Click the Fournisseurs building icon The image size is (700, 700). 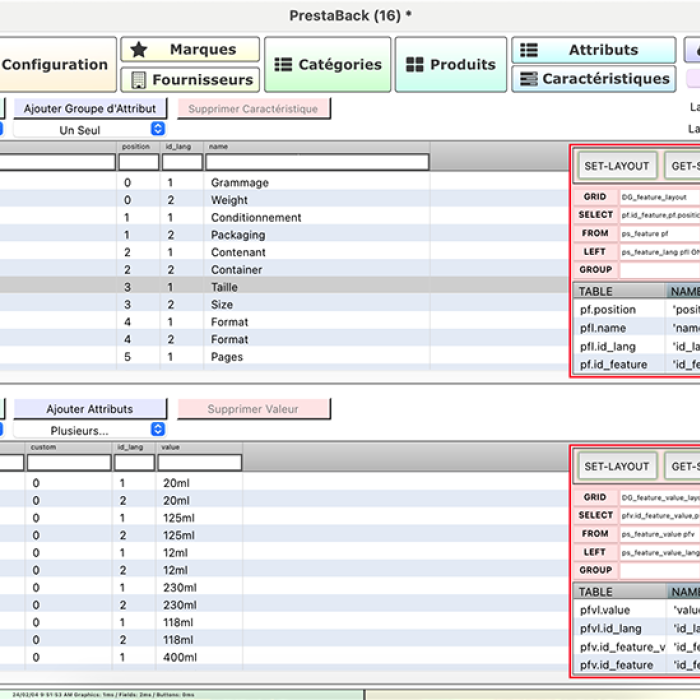click(x=138, y=80)
